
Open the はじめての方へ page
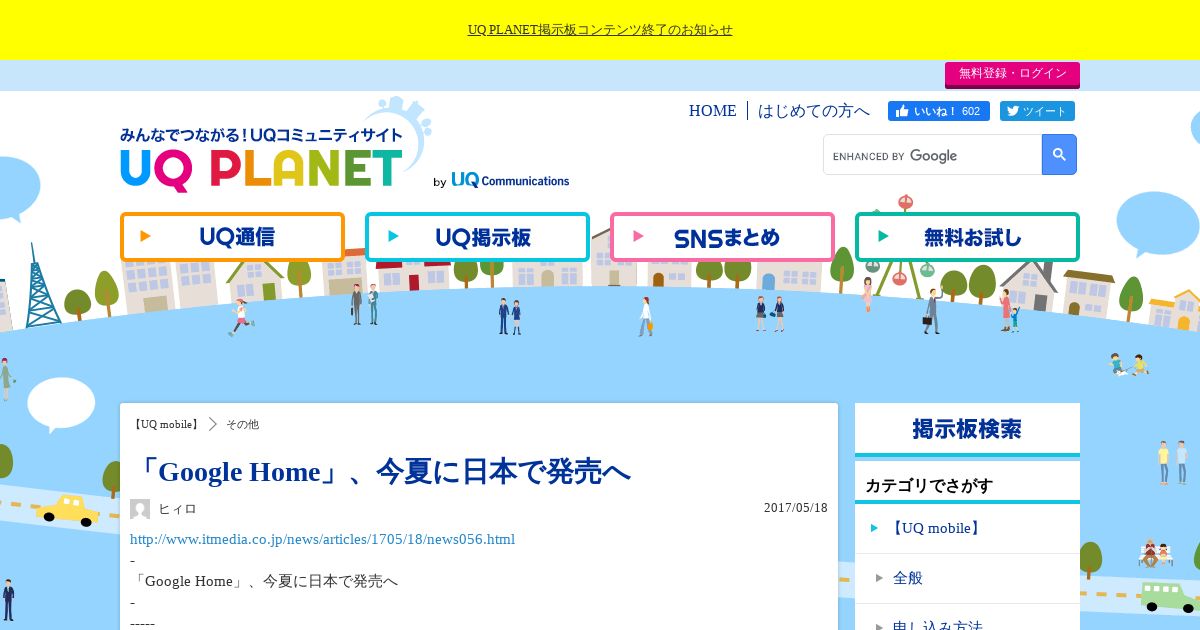(813, 111)
